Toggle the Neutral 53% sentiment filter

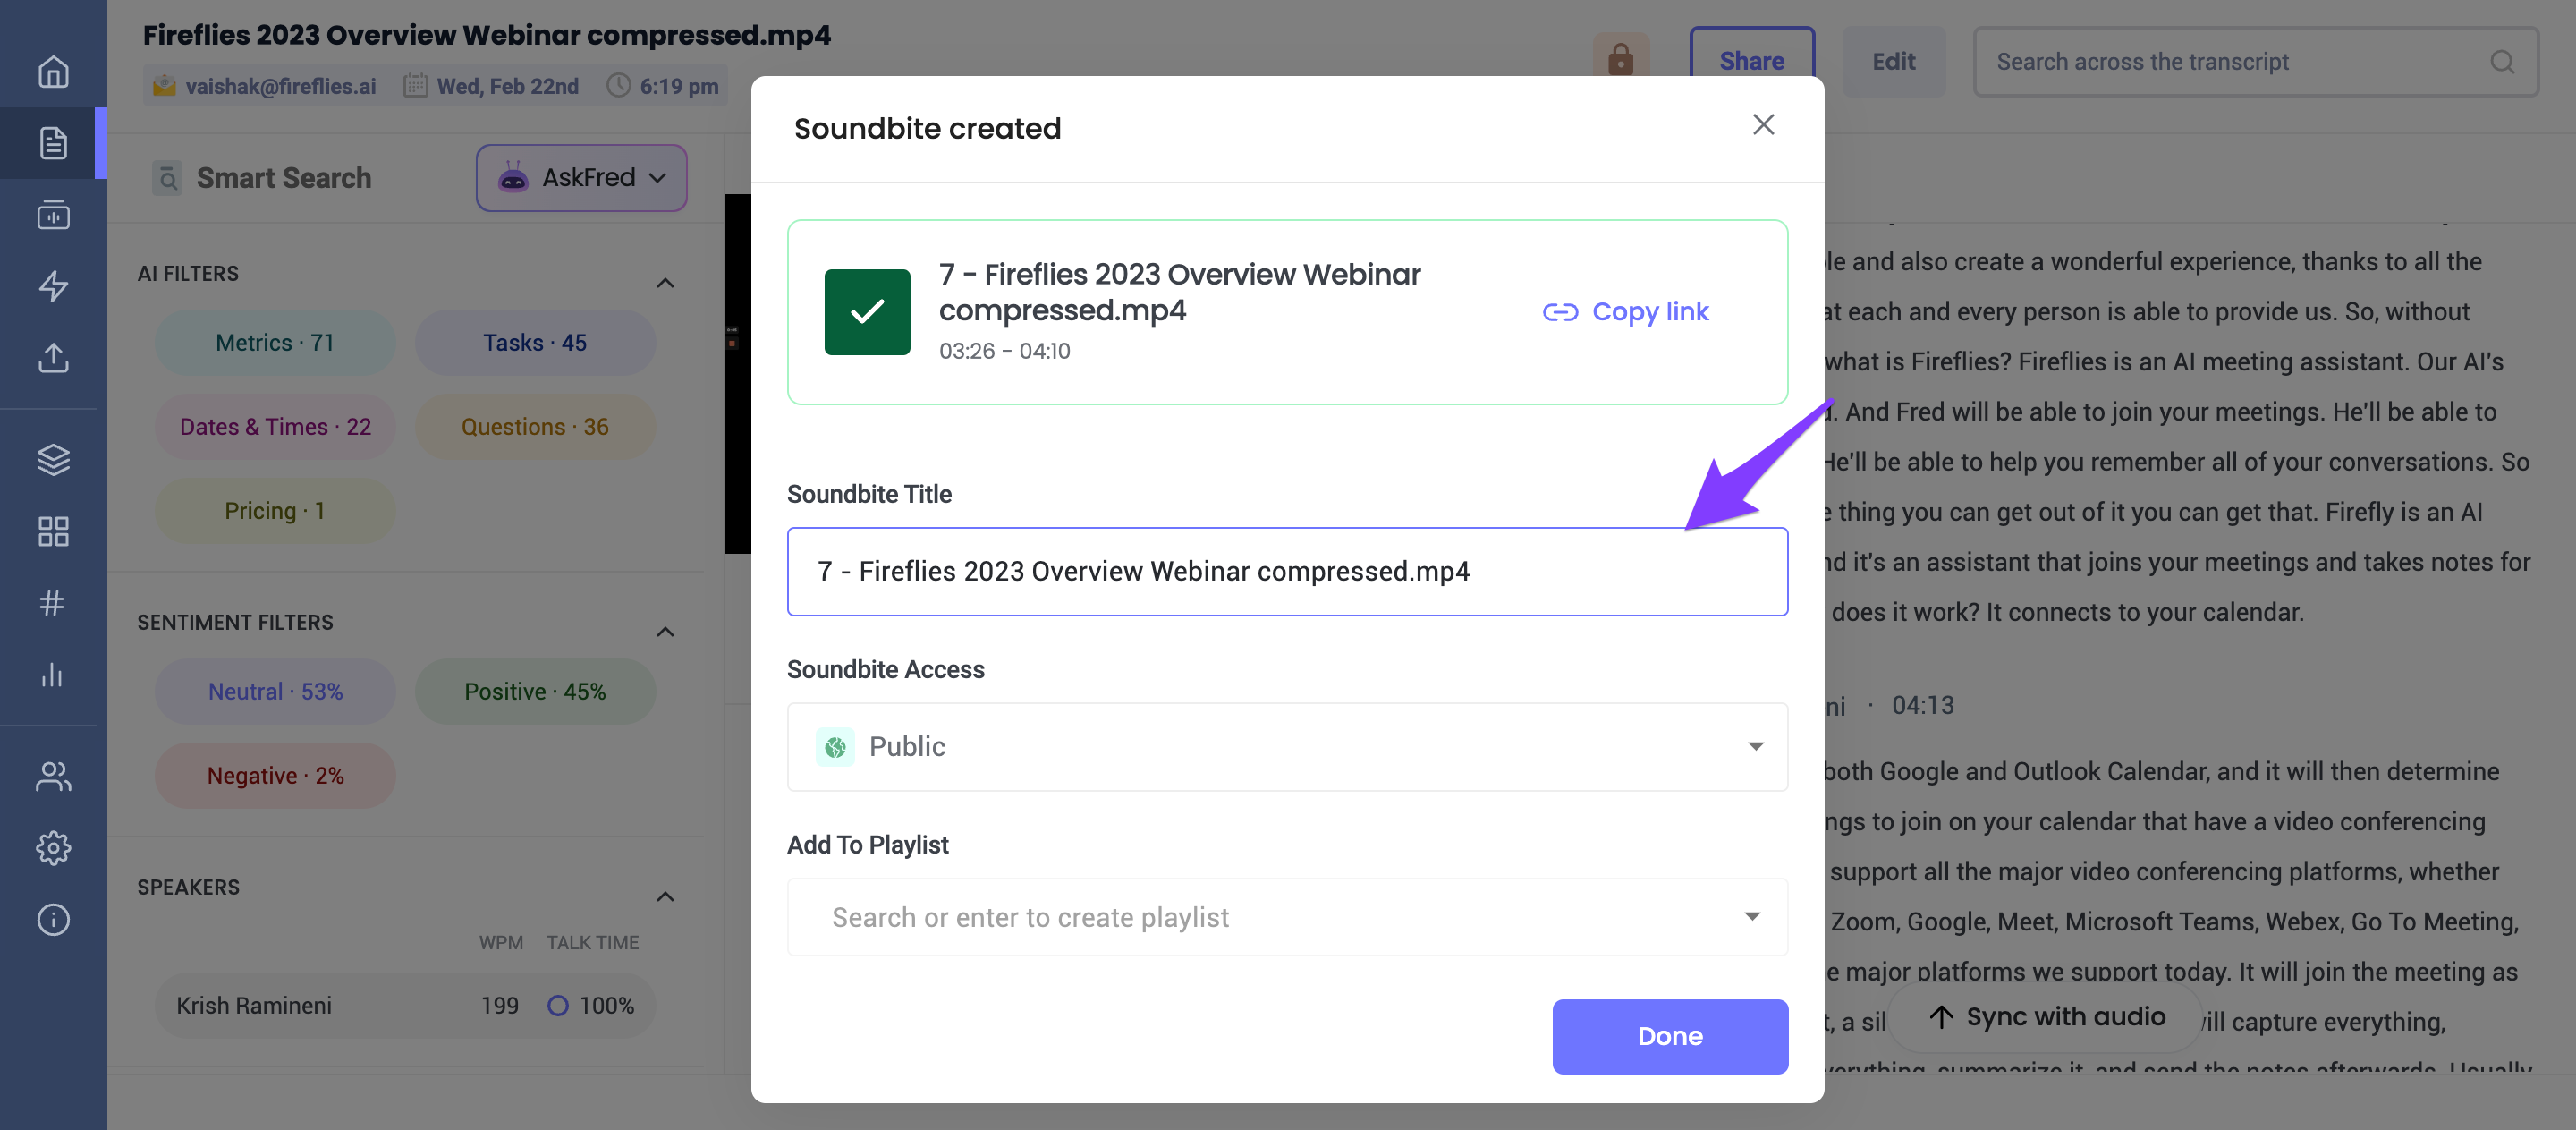click(x=275, y=692)
